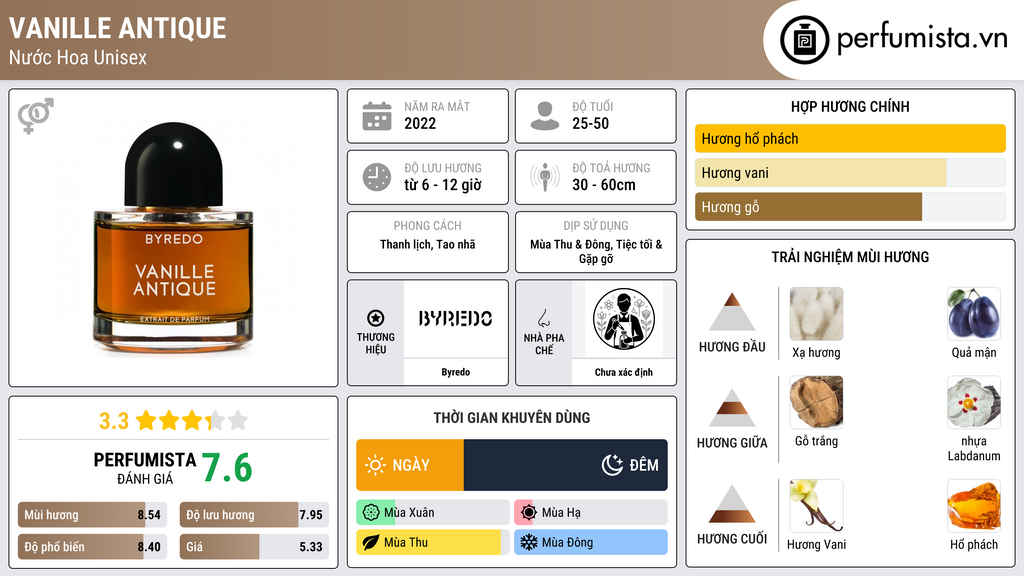Click the Perfumista score 7.6

pos(227,468)
